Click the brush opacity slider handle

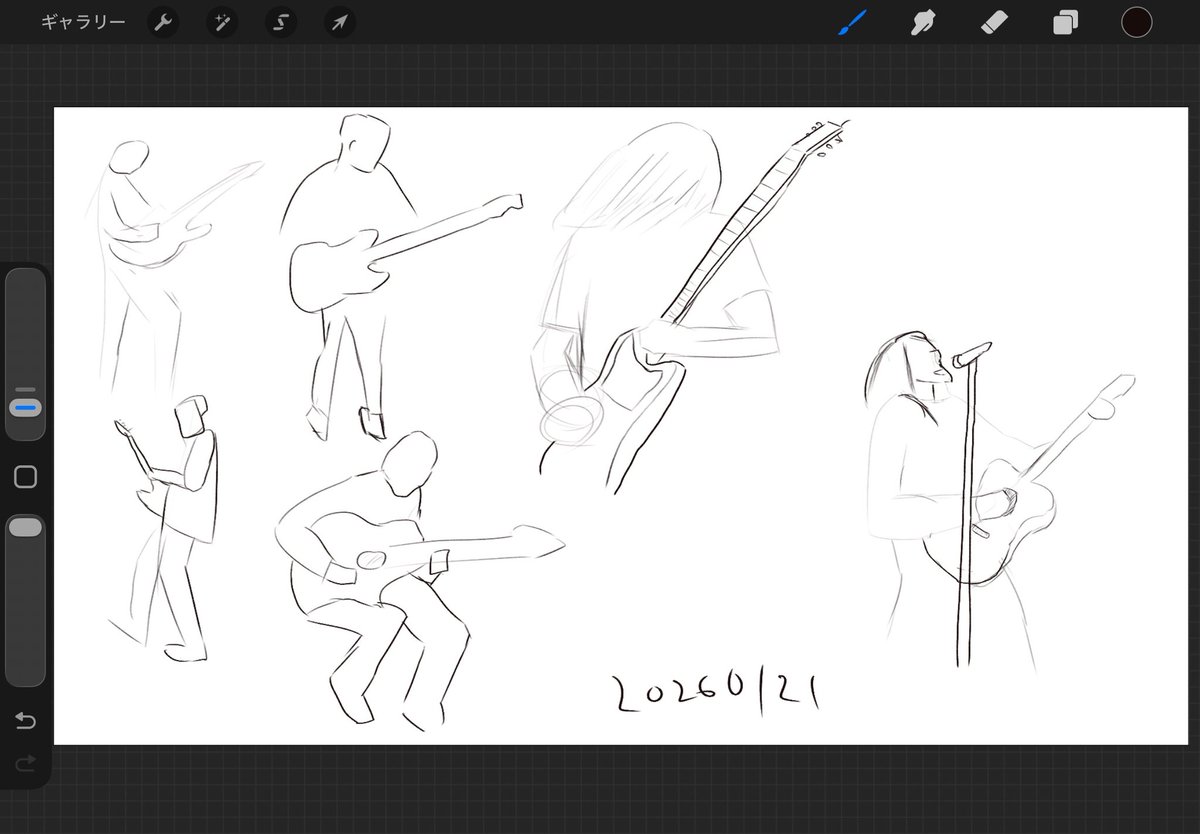click(x=26, y=527)
